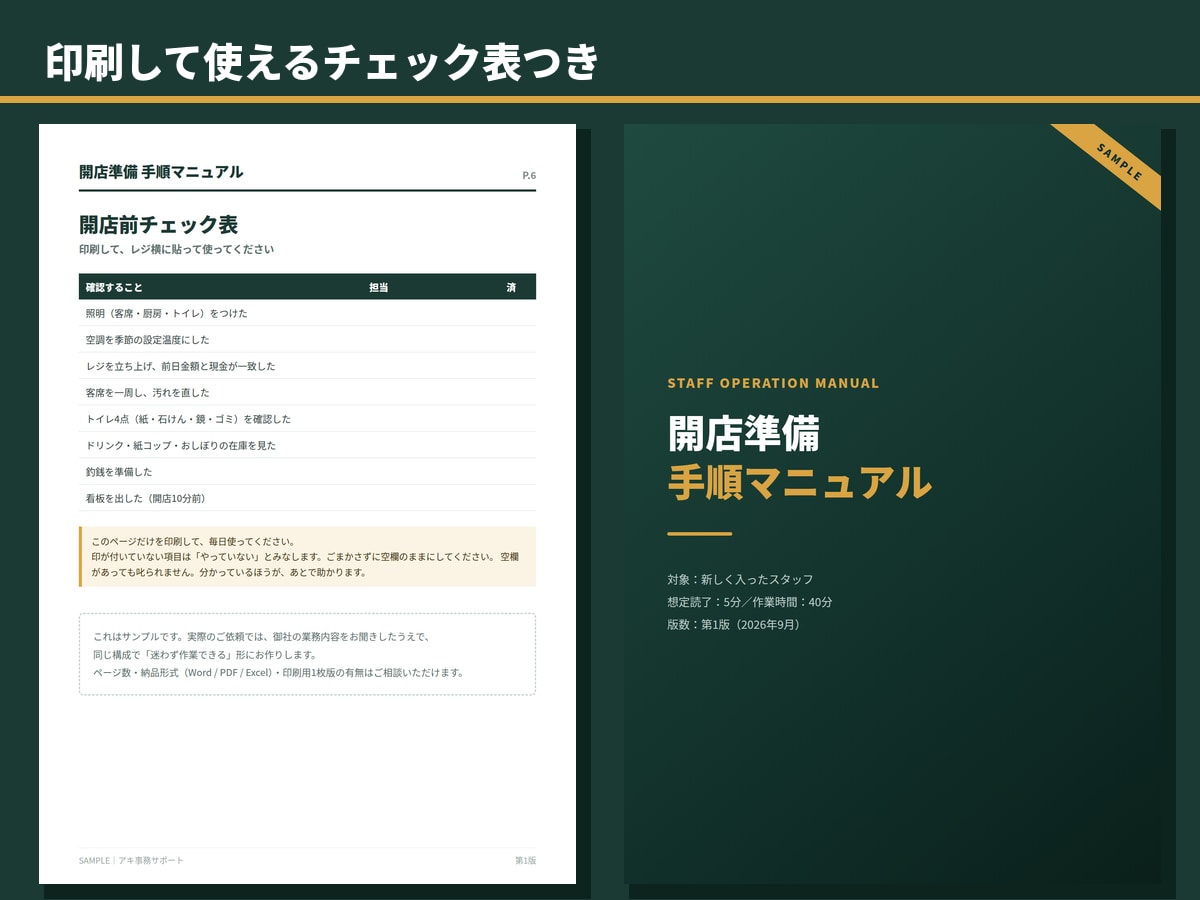Click the gold cover title 手順マニュアル
1200x900 pixels.
tap(799, 483)
